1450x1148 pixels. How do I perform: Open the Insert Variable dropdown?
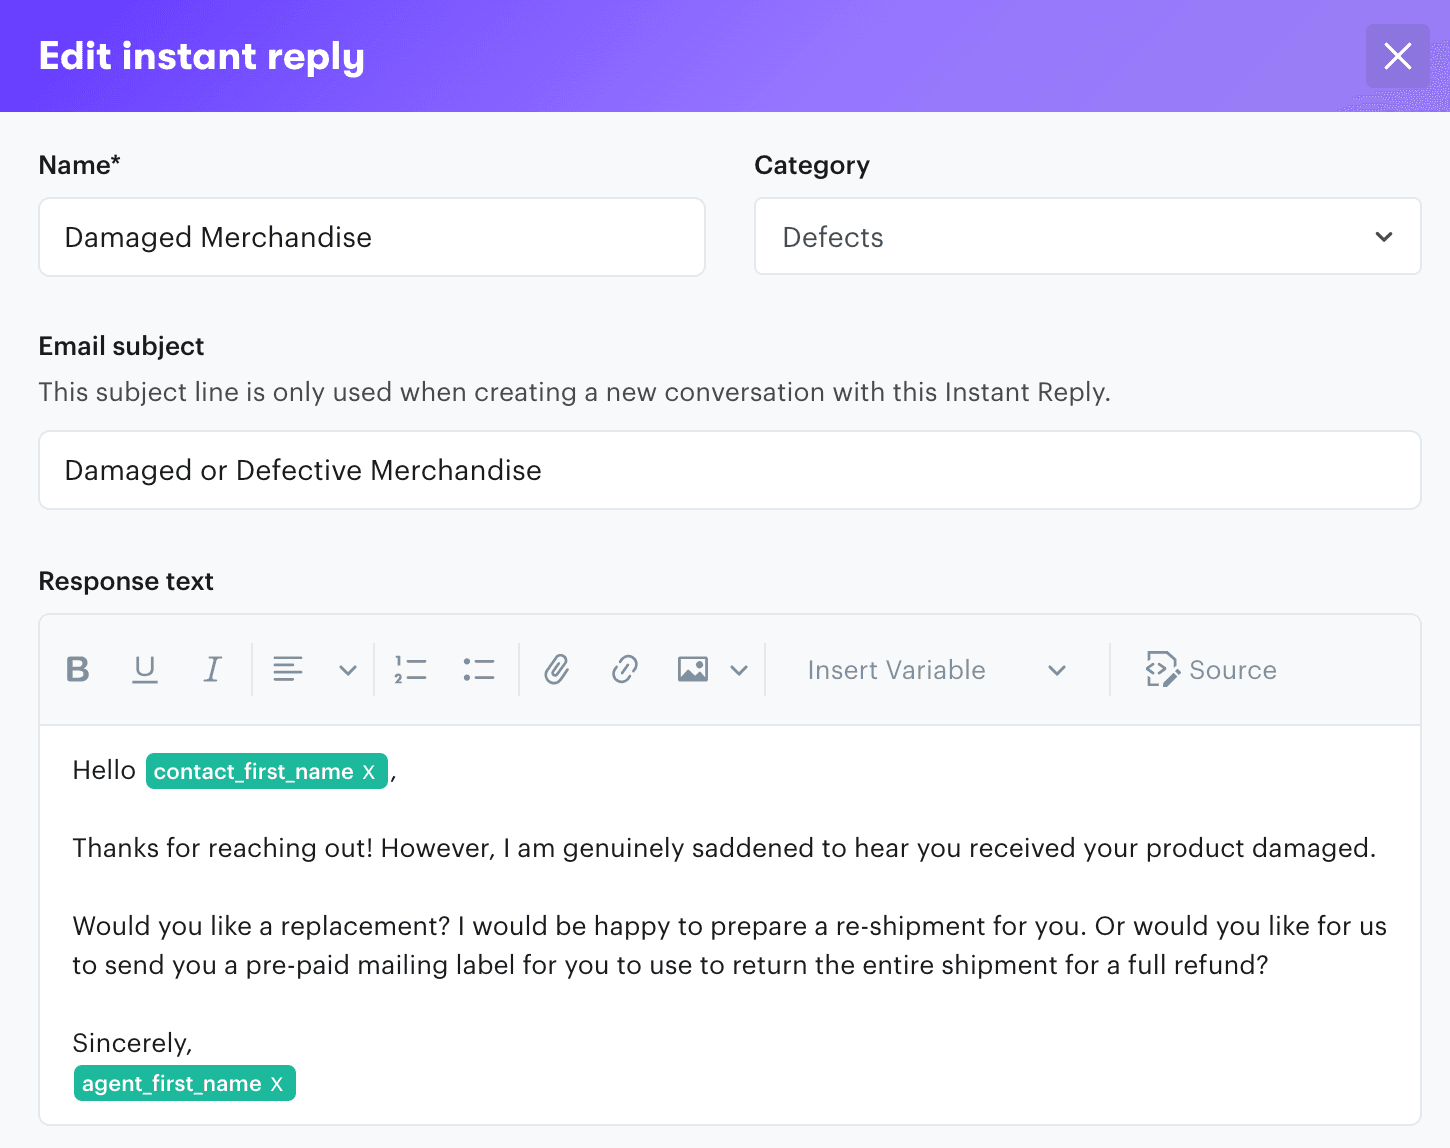[x=935, y=669]
